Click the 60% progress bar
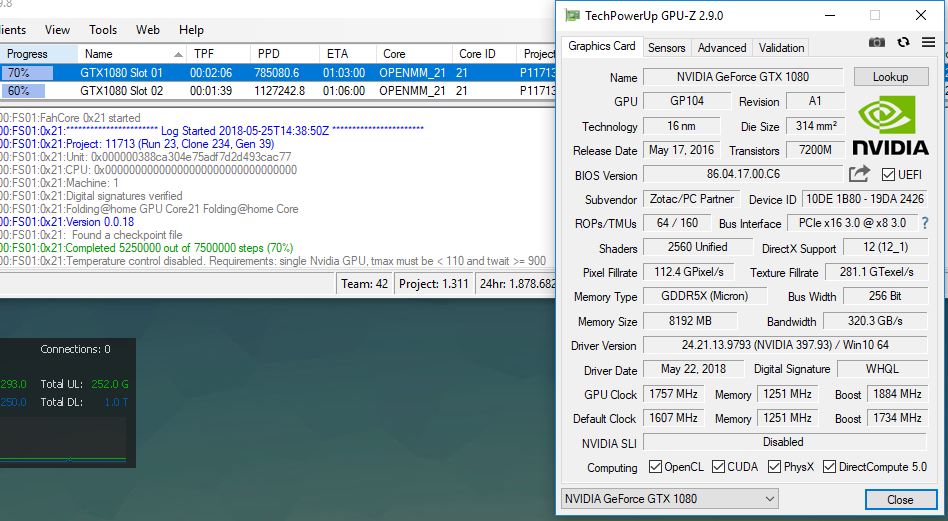Viewport: 948px width, 521px height. pyautogui.click(x=23, y=91)
